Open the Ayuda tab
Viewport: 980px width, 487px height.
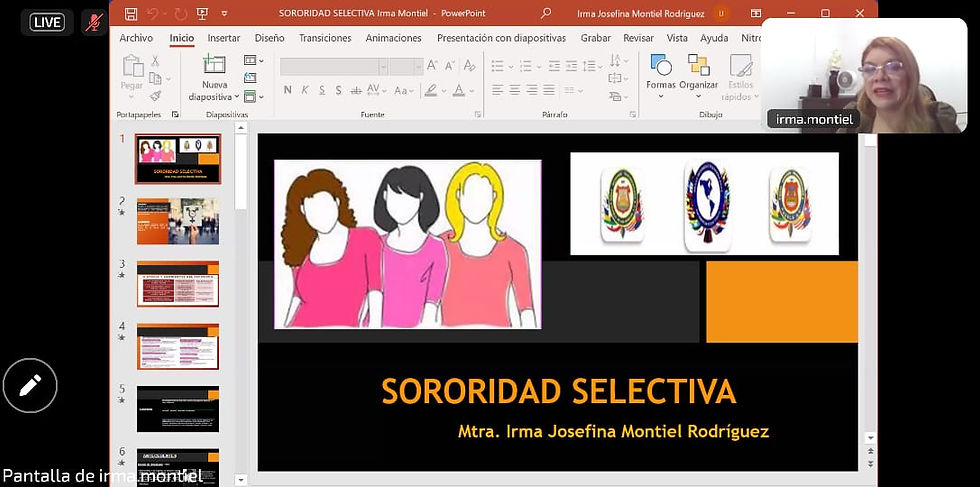[x=714, y=38]
